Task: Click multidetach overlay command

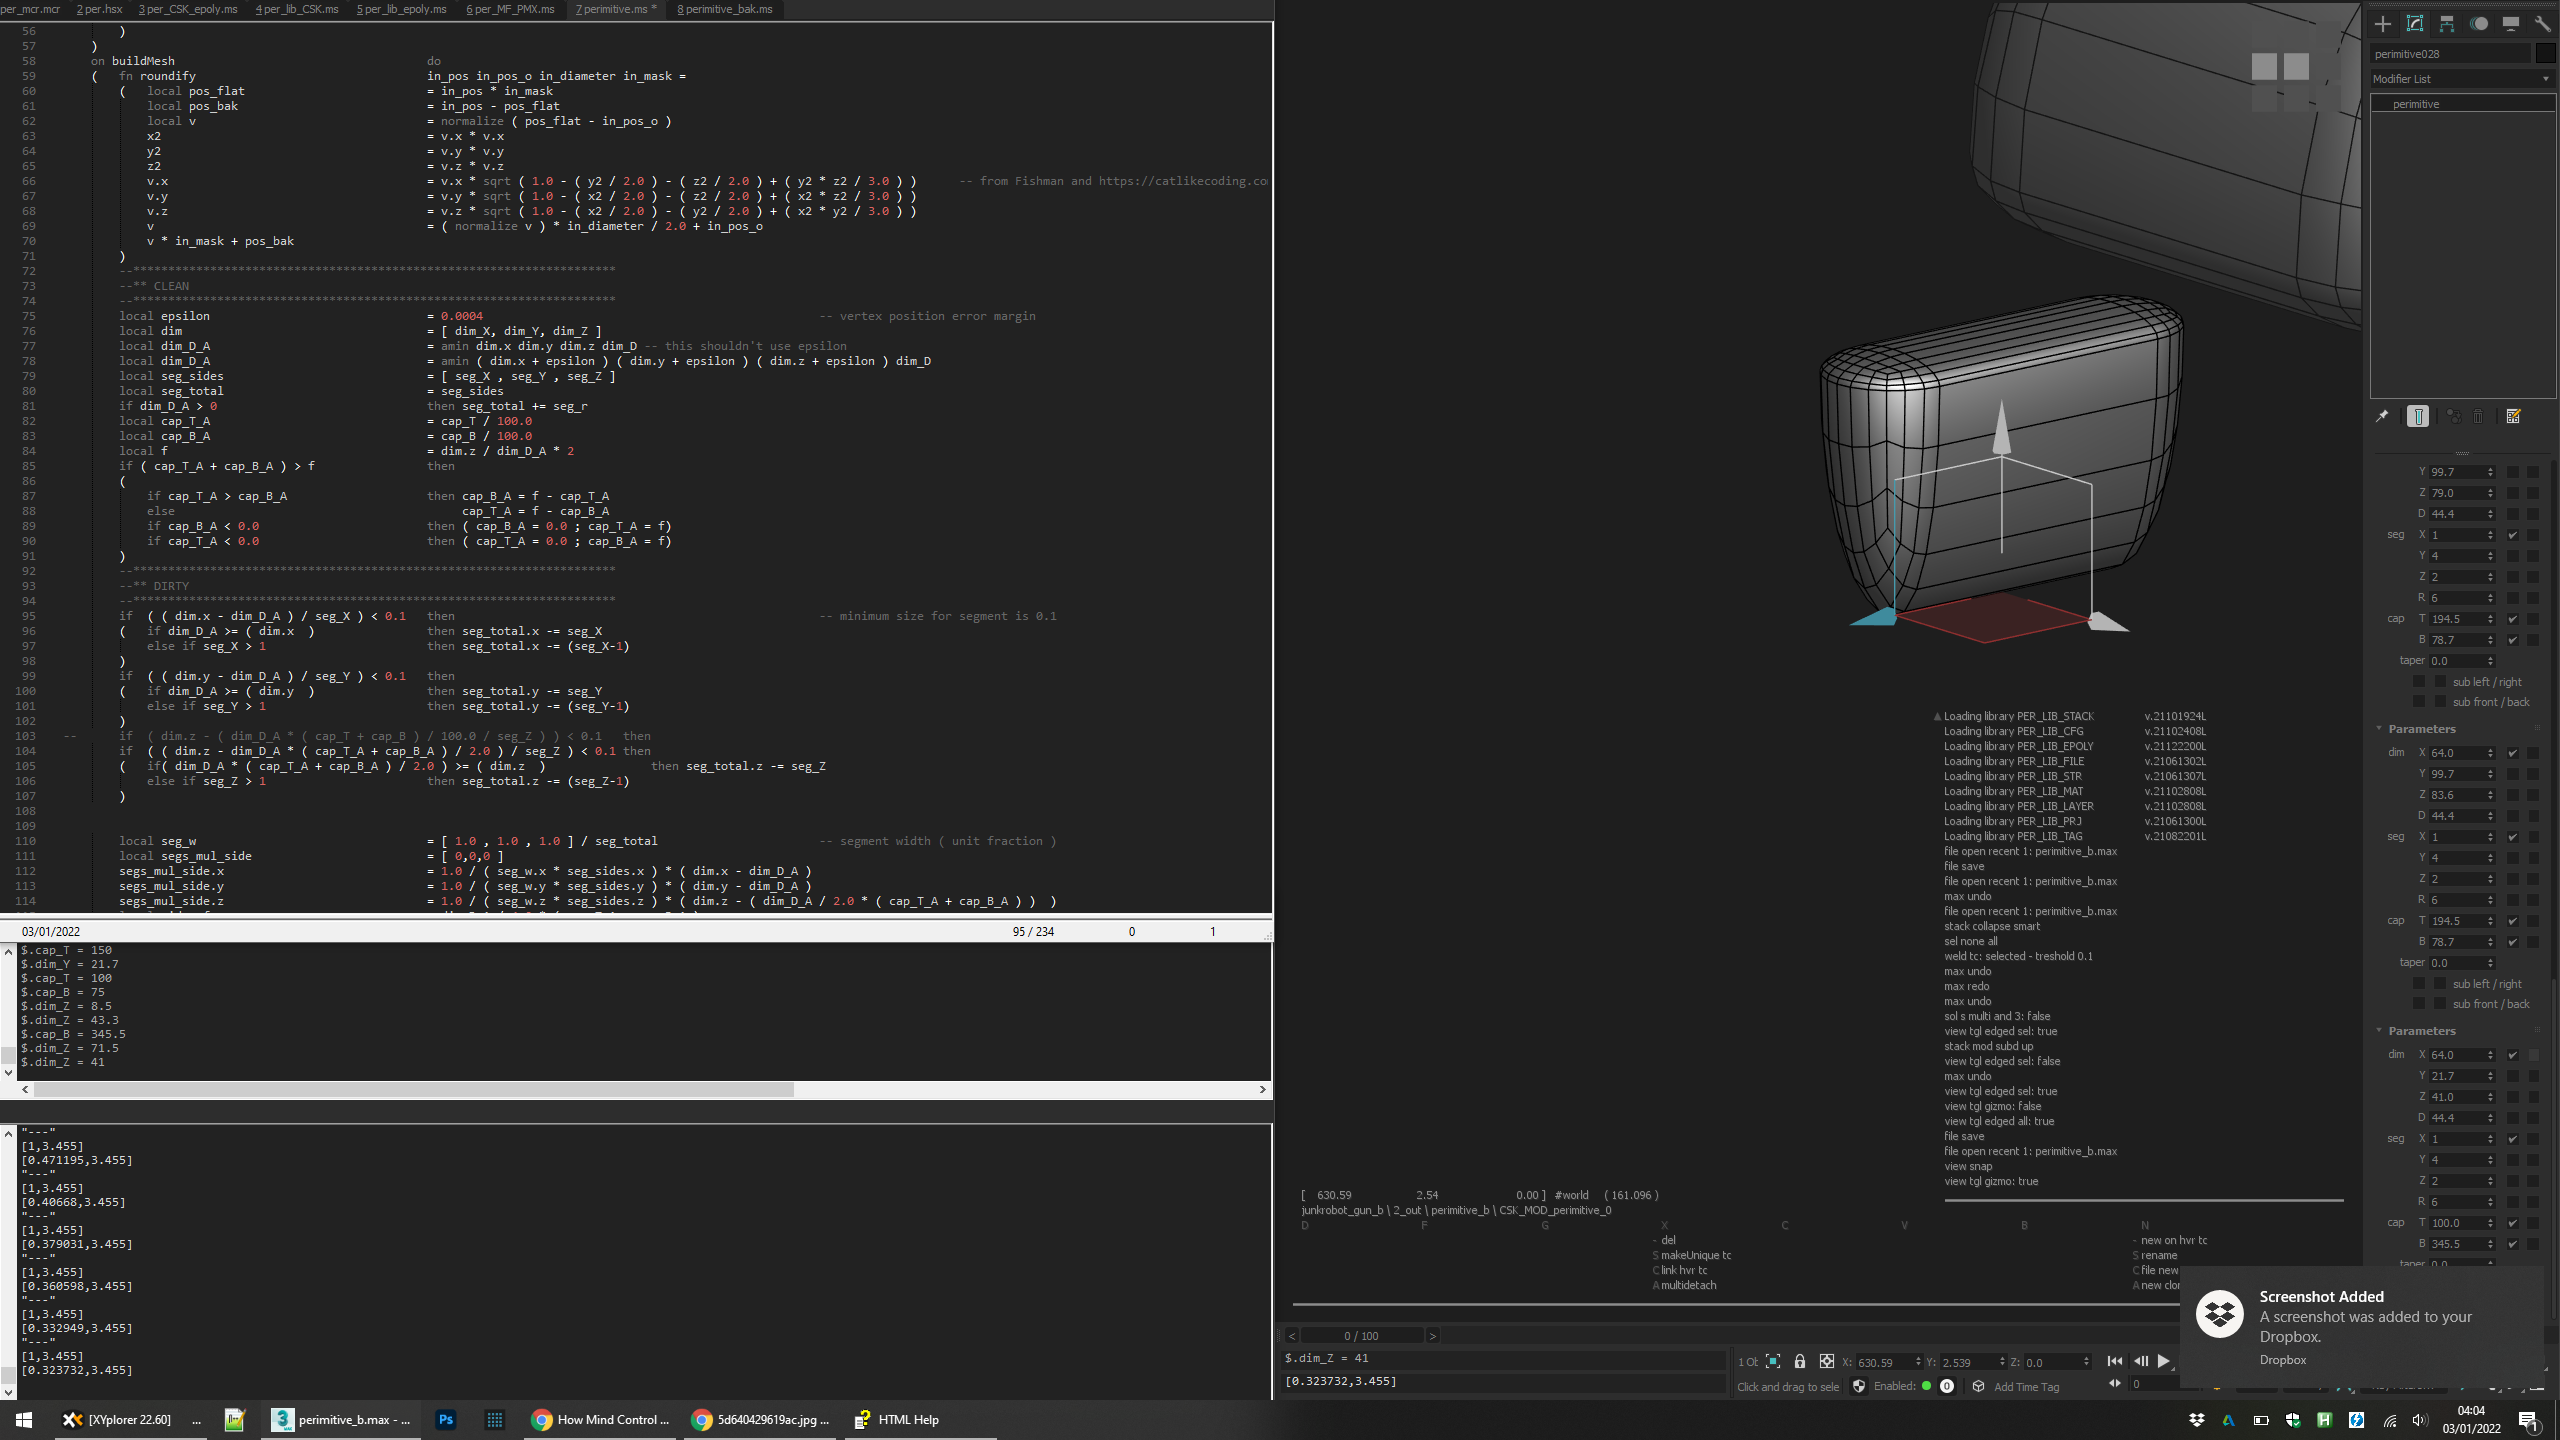Action: click(1689, 1285)
